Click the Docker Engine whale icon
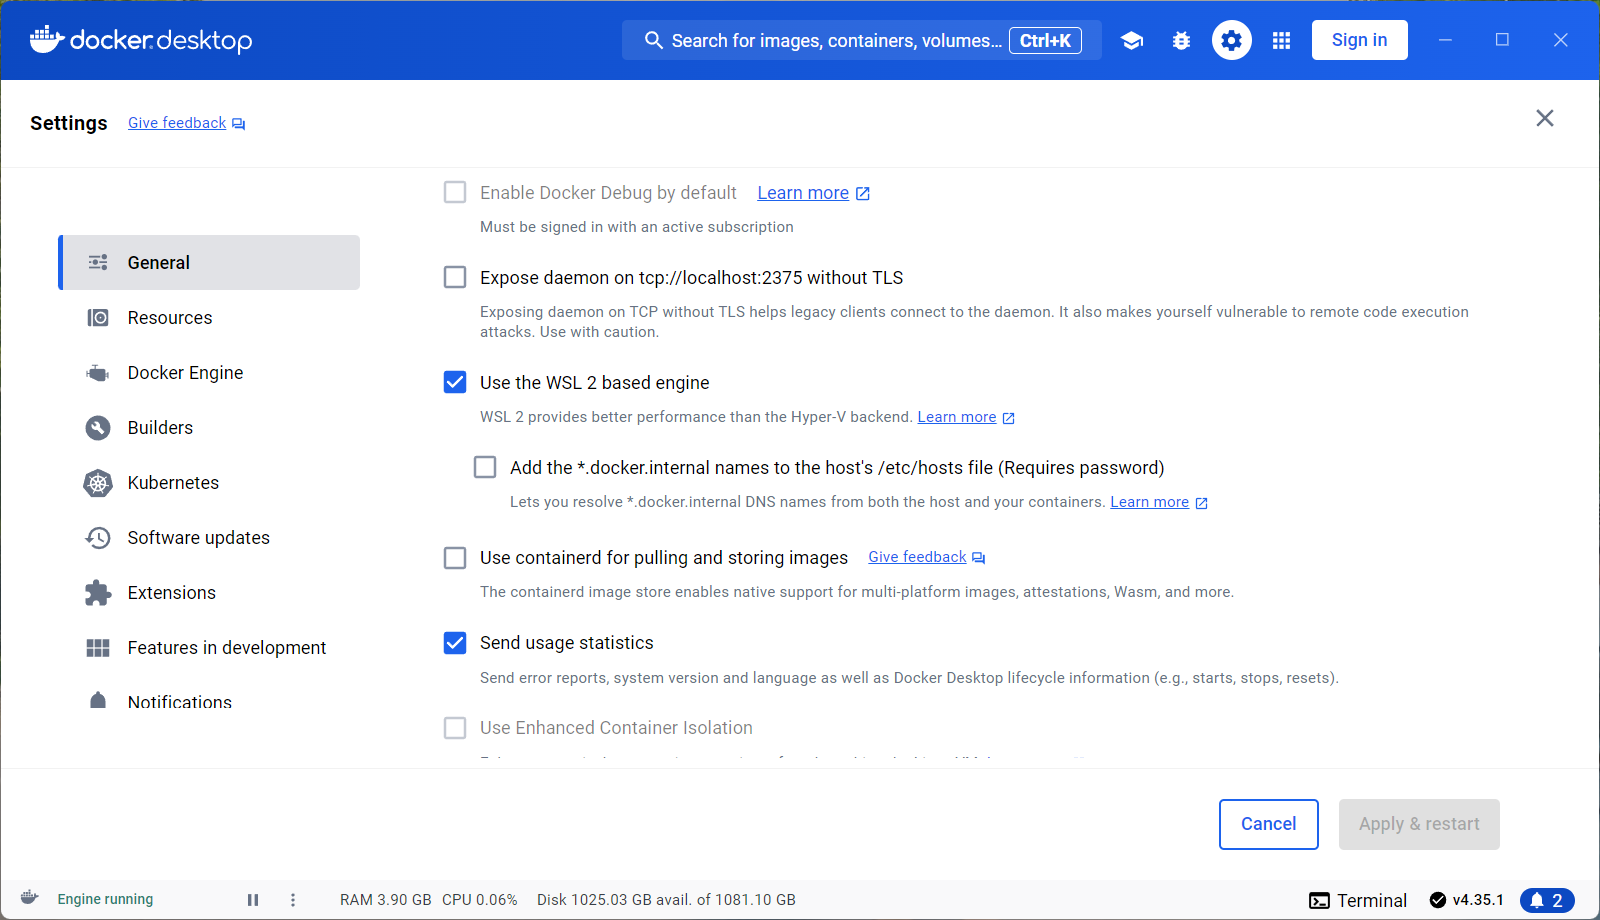The image size is (1600, 920). coord(98,373)
